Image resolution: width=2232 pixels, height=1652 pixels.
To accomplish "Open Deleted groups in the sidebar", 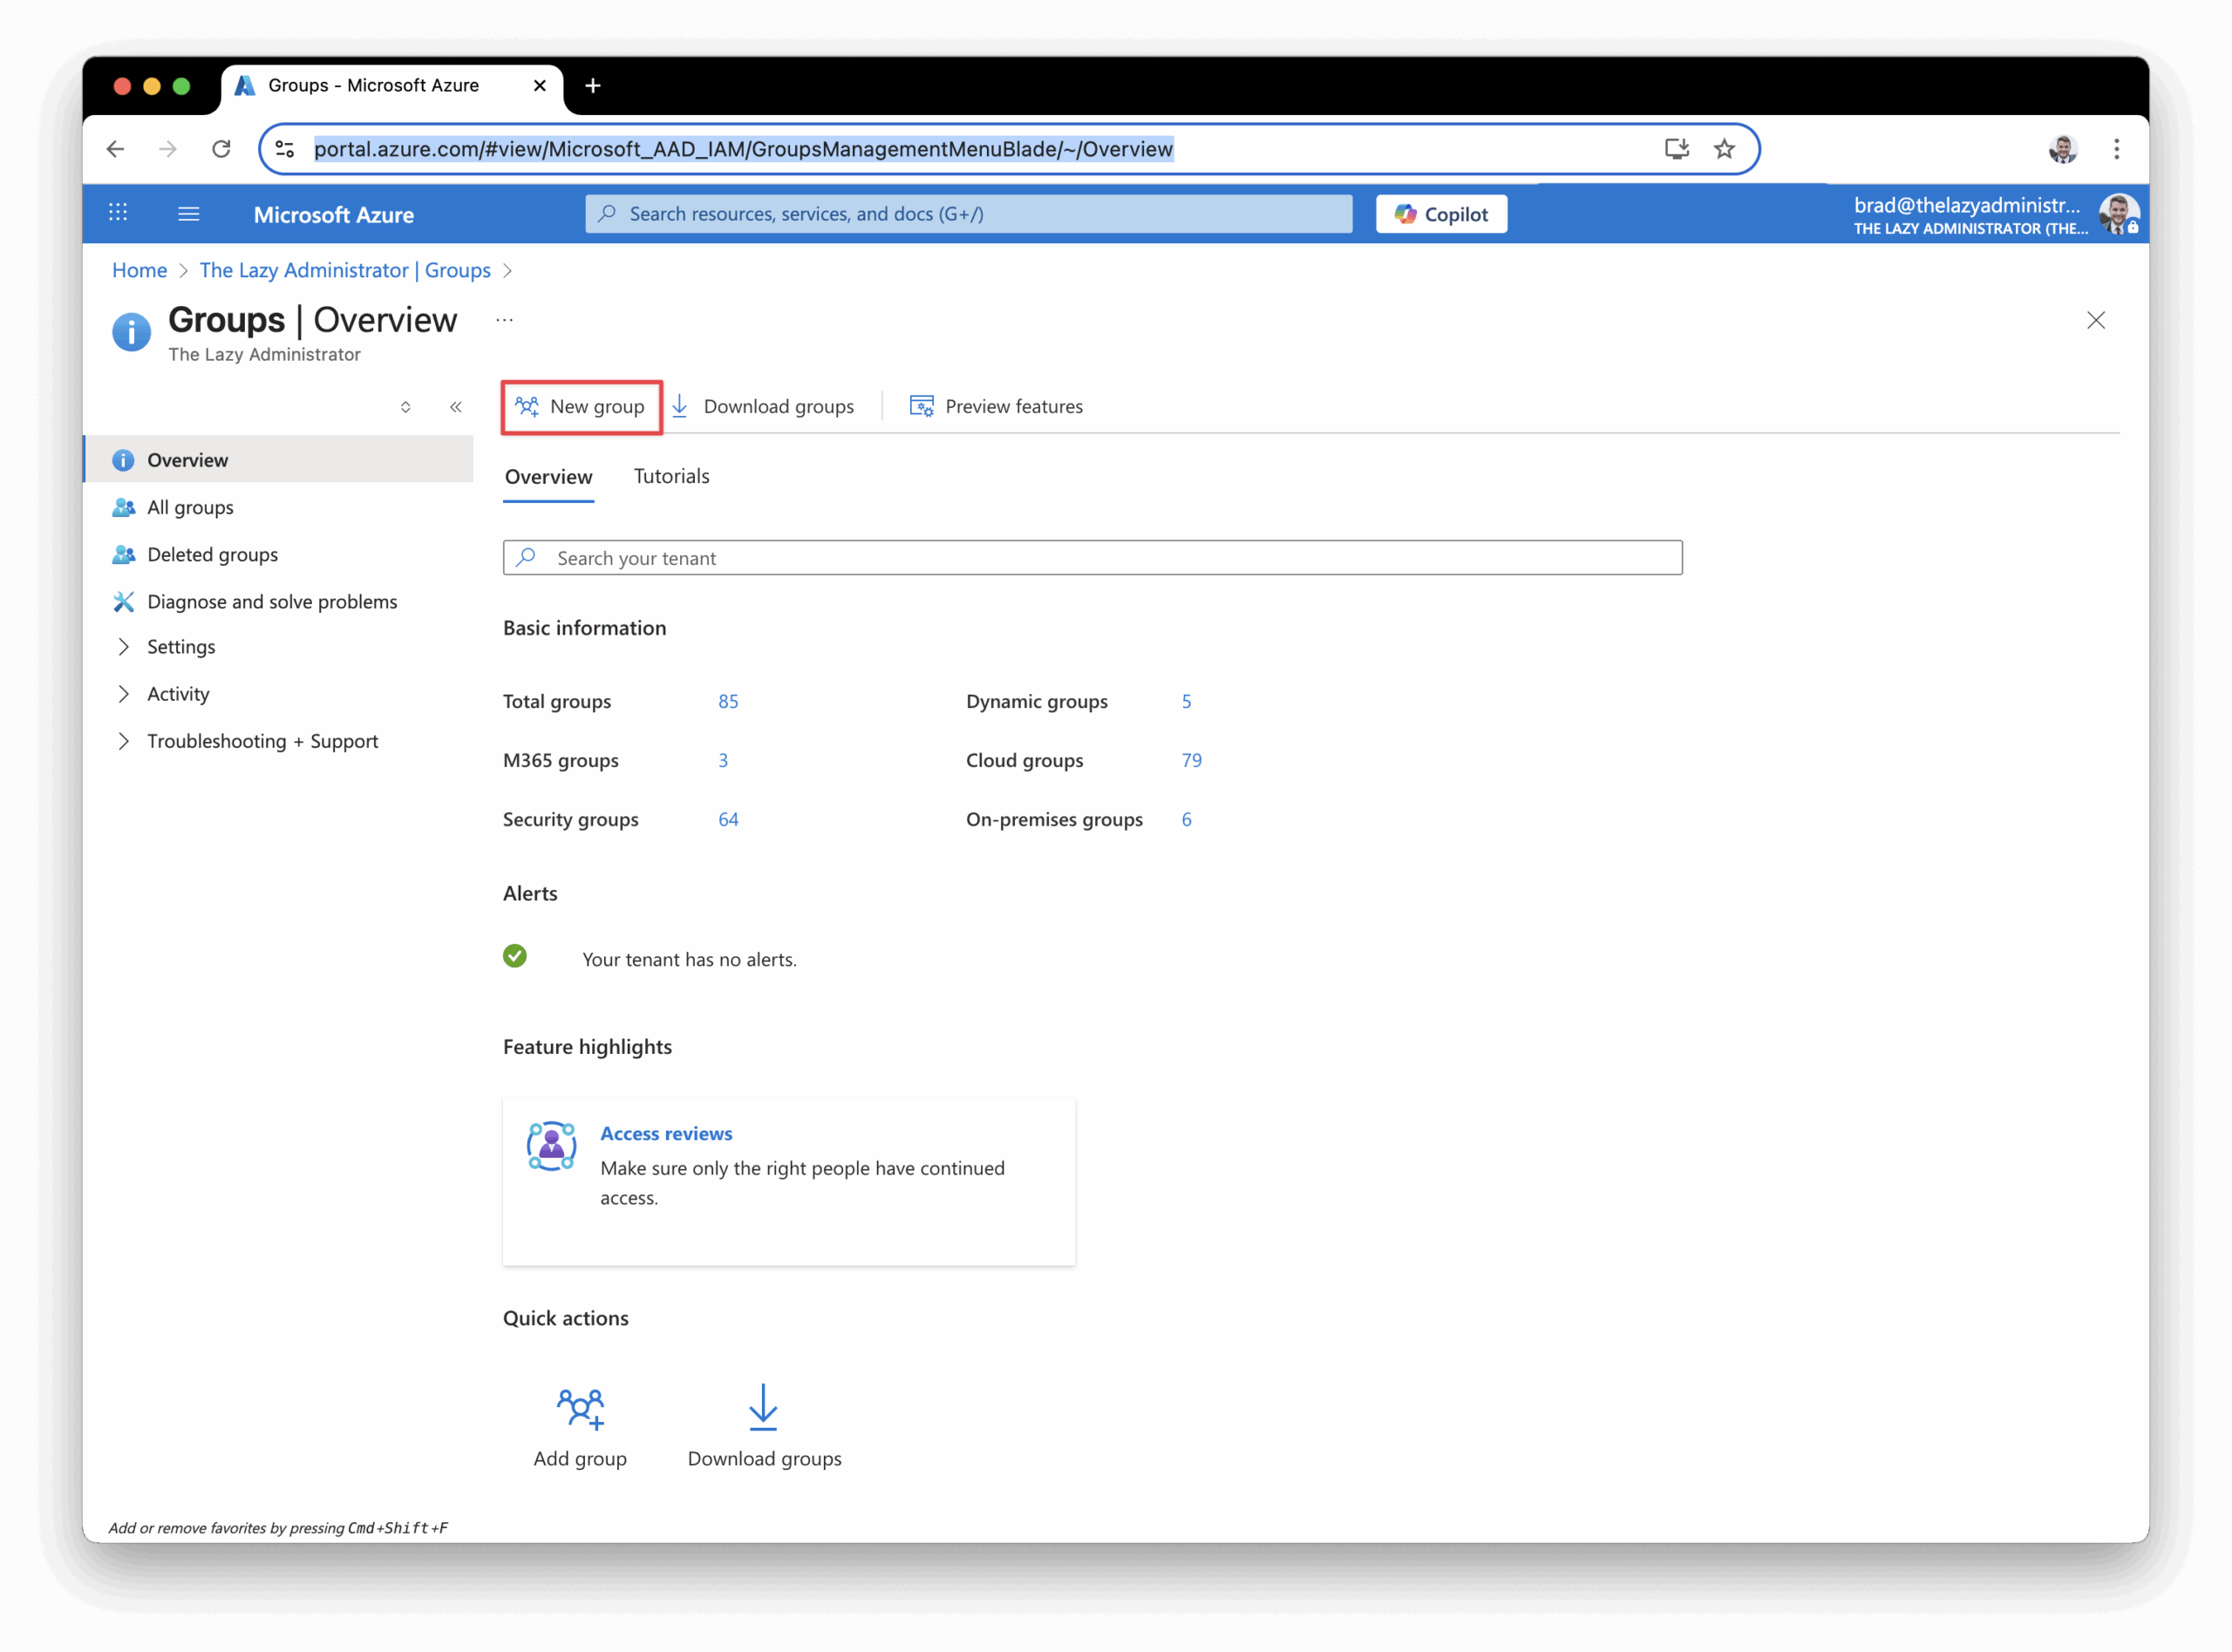I will (212, 554).
